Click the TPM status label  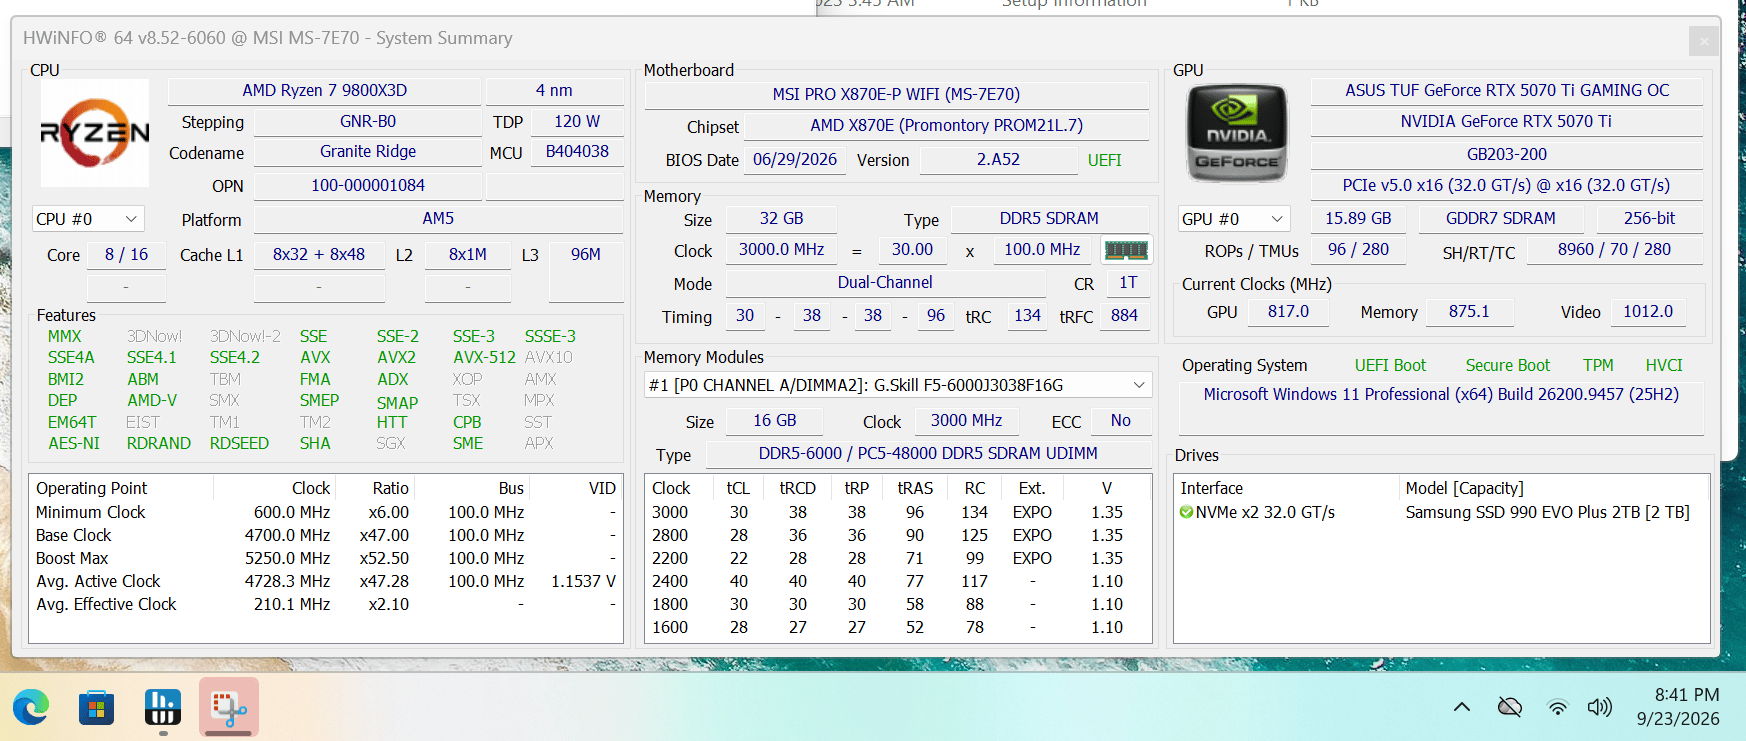pos(1598,365)
